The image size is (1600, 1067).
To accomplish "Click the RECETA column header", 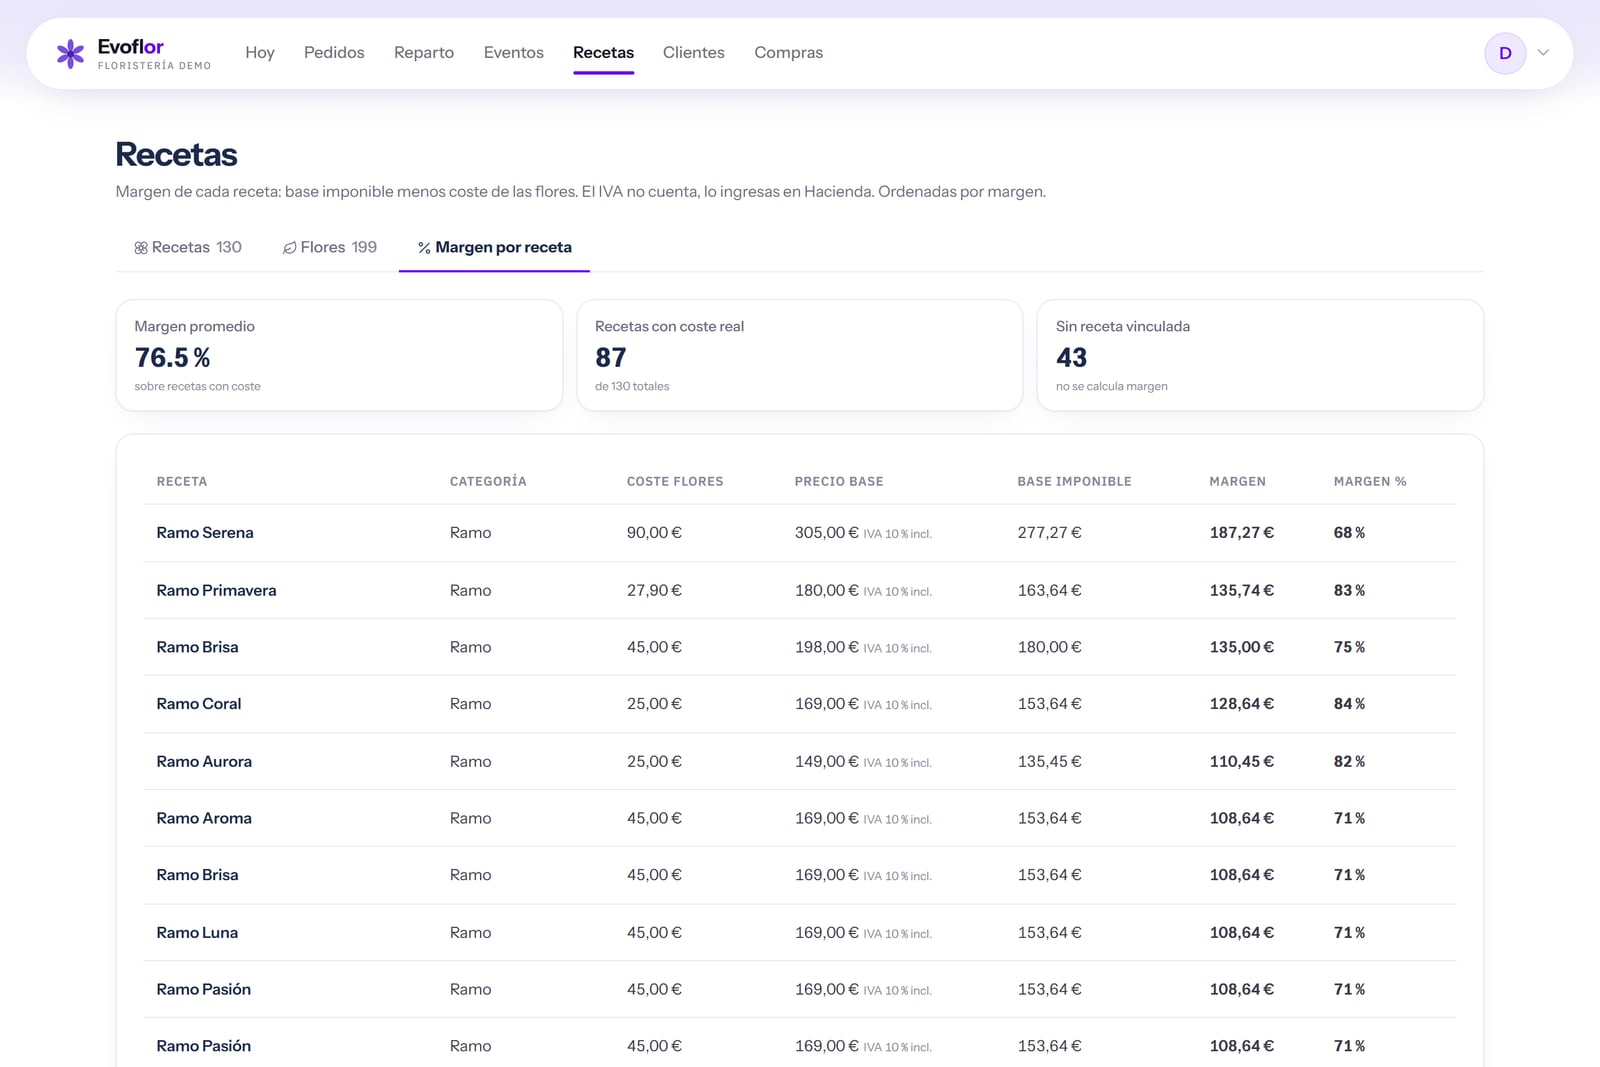I will pos(182,481).
